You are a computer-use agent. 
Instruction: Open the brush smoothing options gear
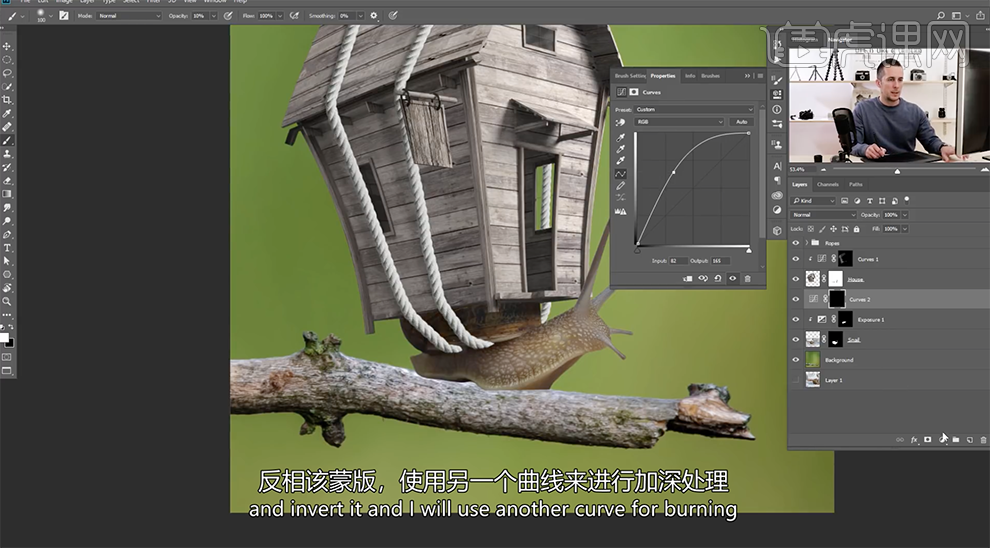373,15
